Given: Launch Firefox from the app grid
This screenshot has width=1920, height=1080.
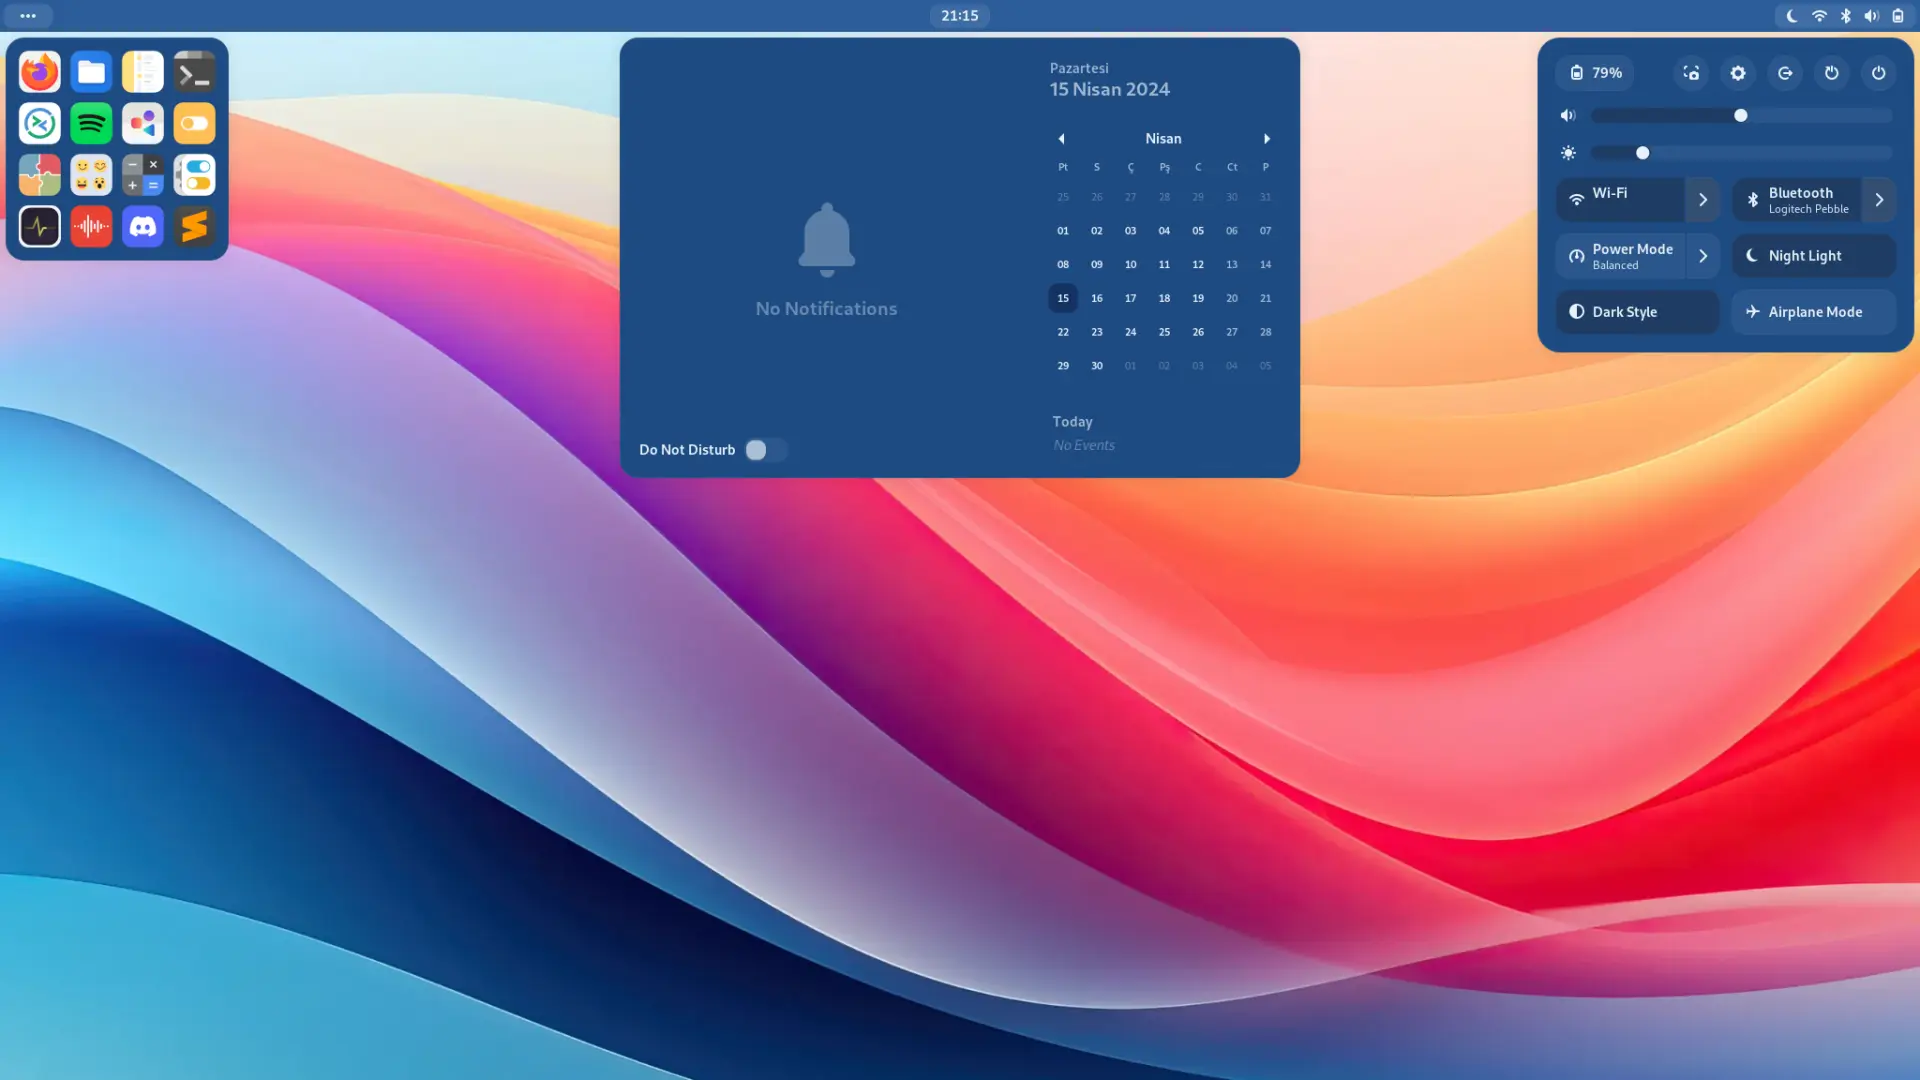Looking at the screenshot, I should point(40,72).
